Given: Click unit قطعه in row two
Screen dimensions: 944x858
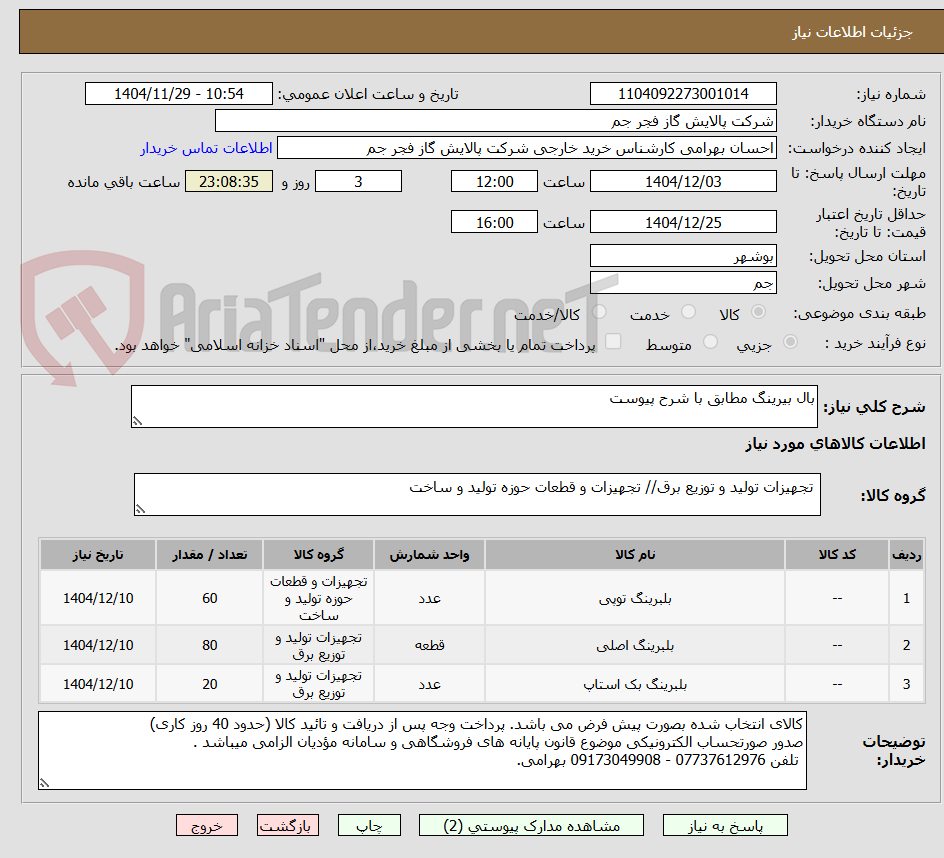Looking at the screenshot, I should click(x=429, y=645).
